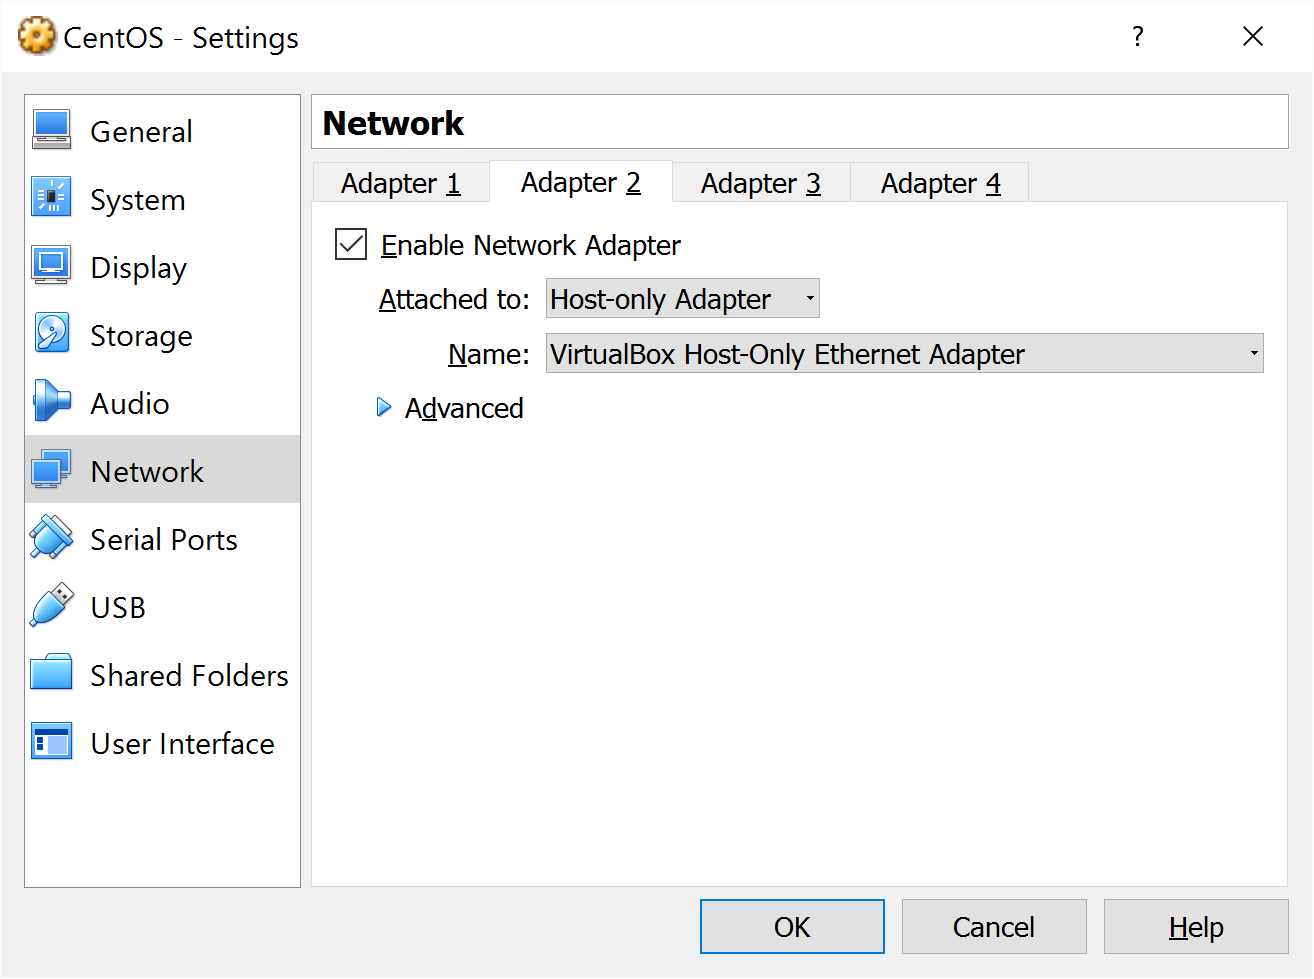The width and height of the screenshot is (1314, 979).
Task: Open the adapter Name dropdown list
Action: (x=904, y=354)
